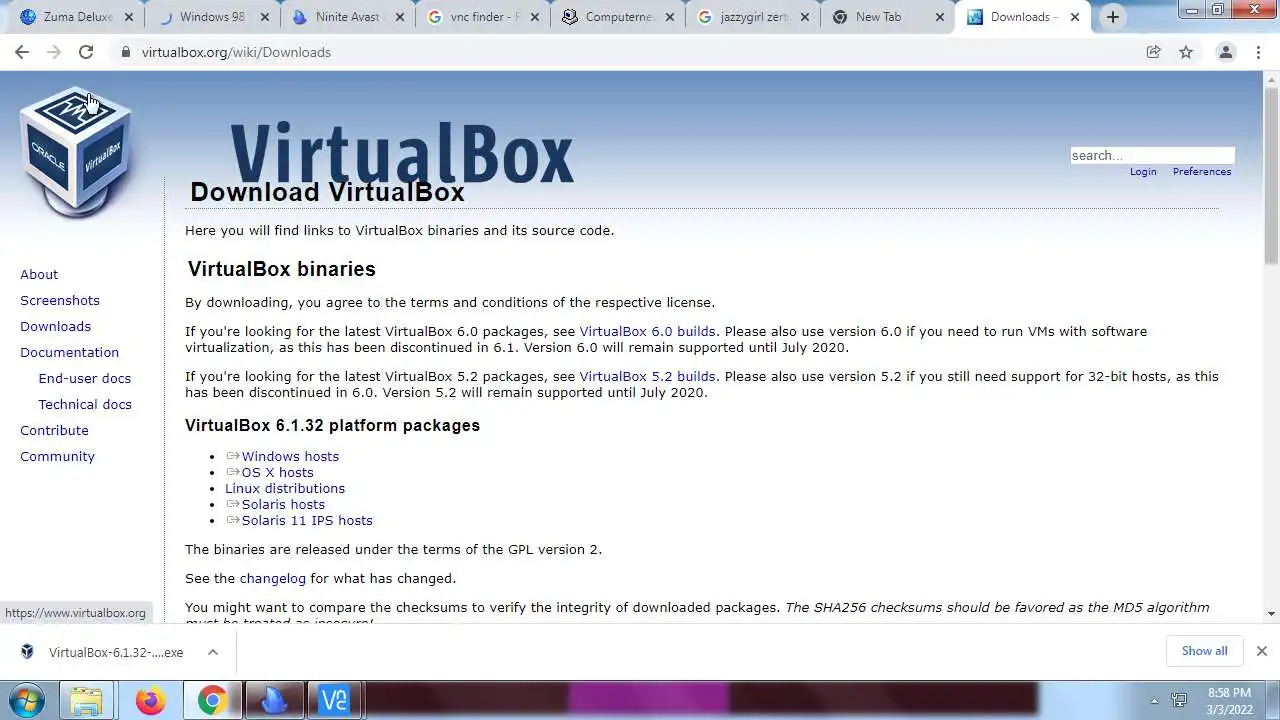Click the VirtualBox 5.2 builds link
1280x720 pixels.
[647, 376]
